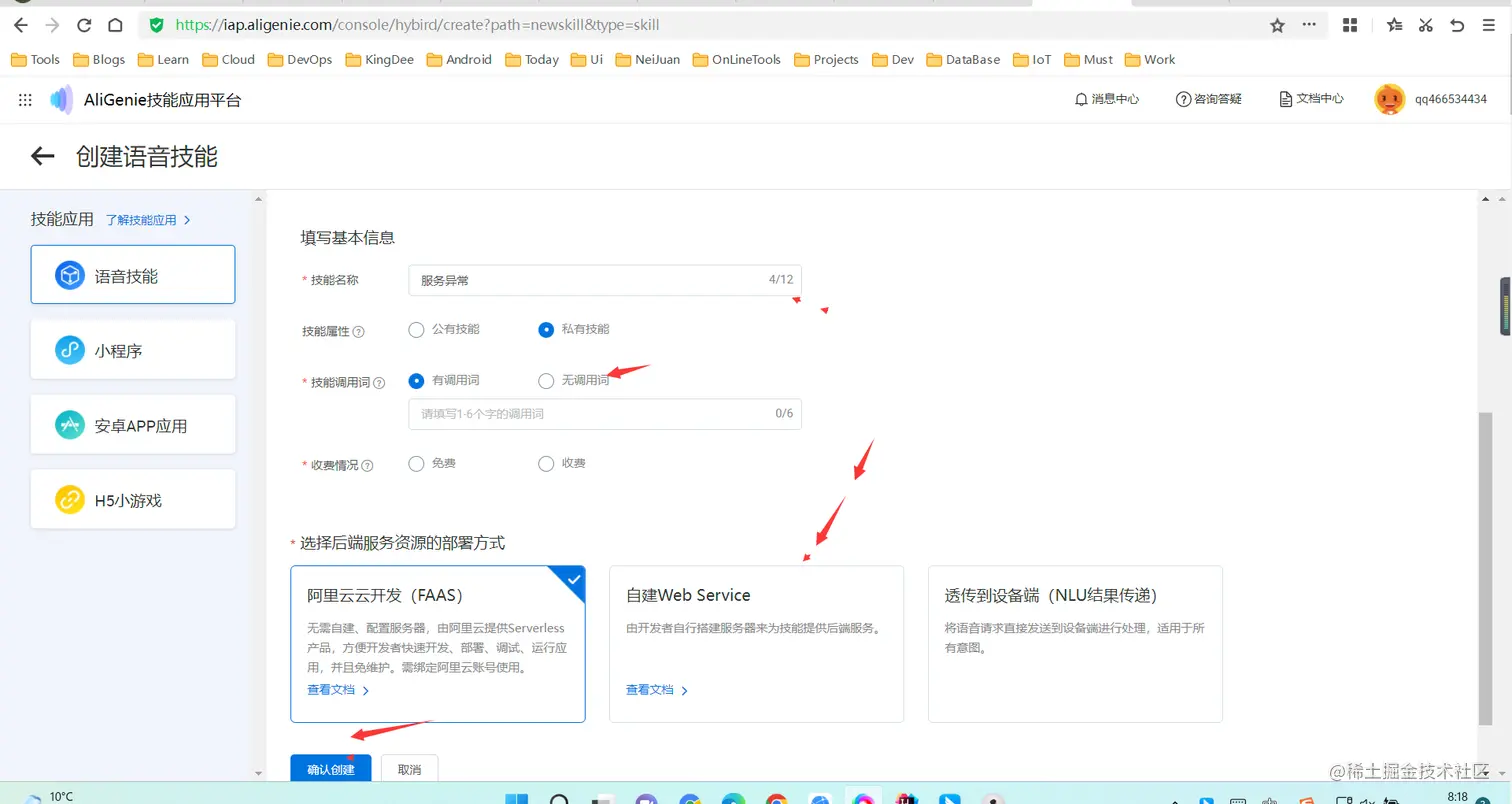Click the 确认创建 button

point(331,769)
